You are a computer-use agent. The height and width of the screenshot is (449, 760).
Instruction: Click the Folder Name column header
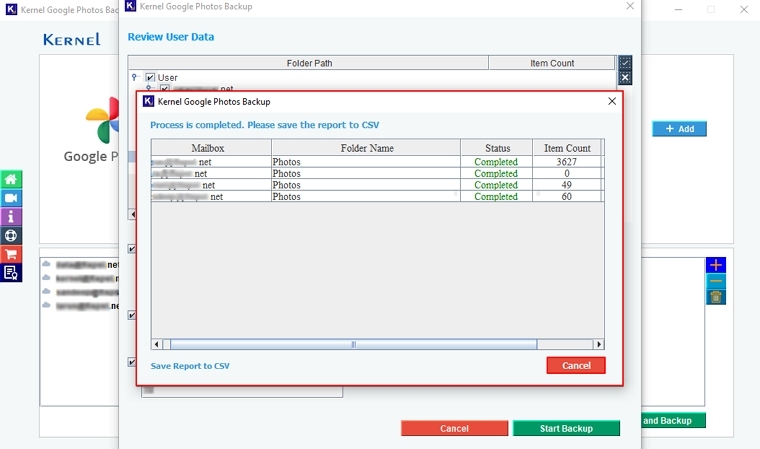pyautogui.click(x=366, y=148)
